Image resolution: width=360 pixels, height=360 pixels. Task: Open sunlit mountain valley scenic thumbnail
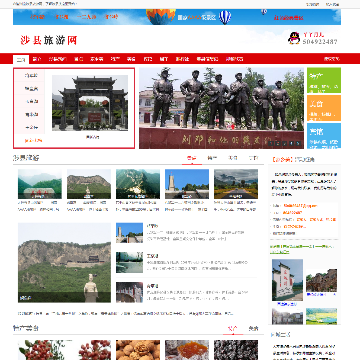[138, 184]
